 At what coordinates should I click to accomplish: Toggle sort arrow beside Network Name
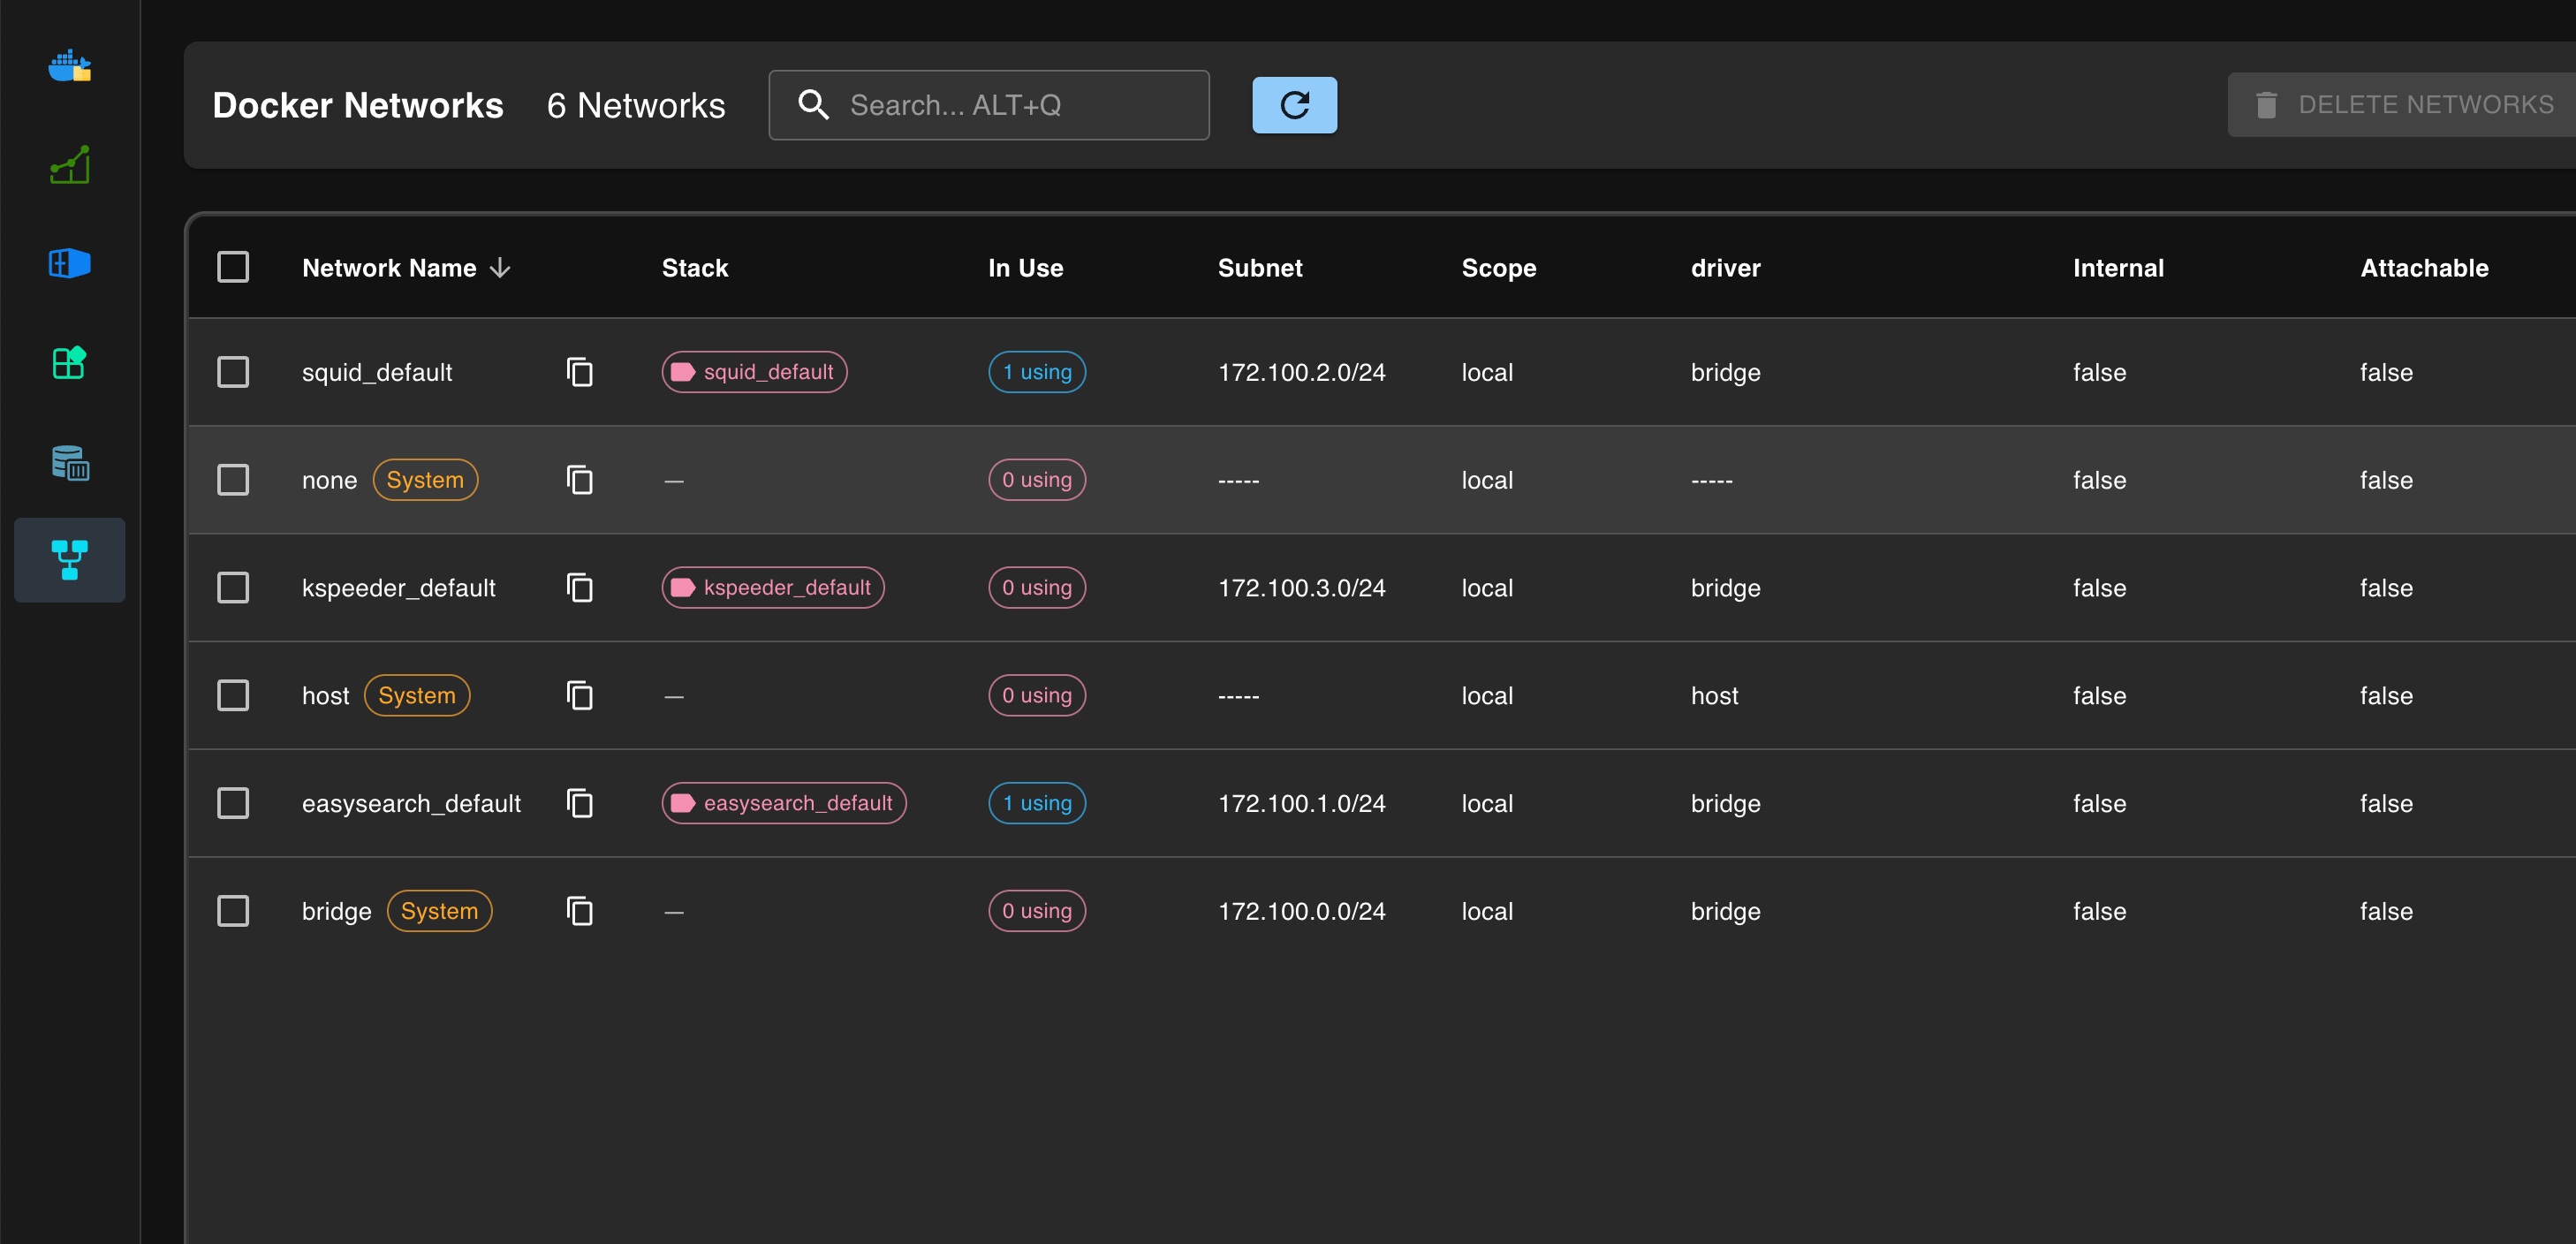point(501,268)
